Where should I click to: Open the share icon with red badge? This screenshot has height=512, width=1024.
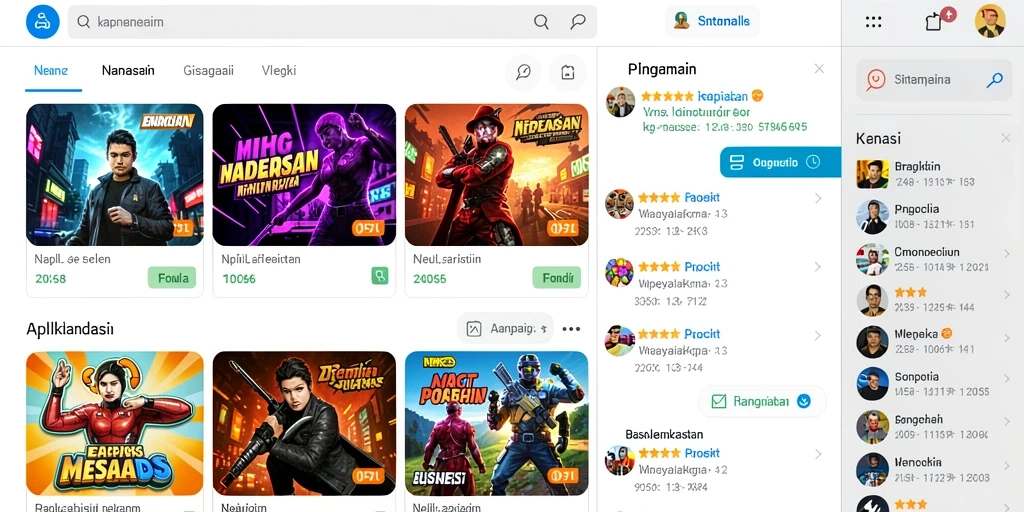pos(935,22)
